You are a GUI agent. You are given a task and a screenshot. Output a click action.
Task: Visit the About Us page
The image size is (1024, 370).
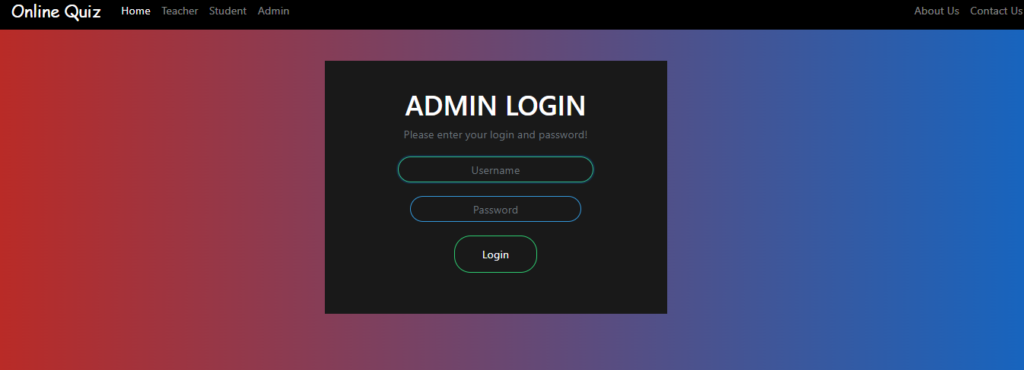[x=936, y=11]
